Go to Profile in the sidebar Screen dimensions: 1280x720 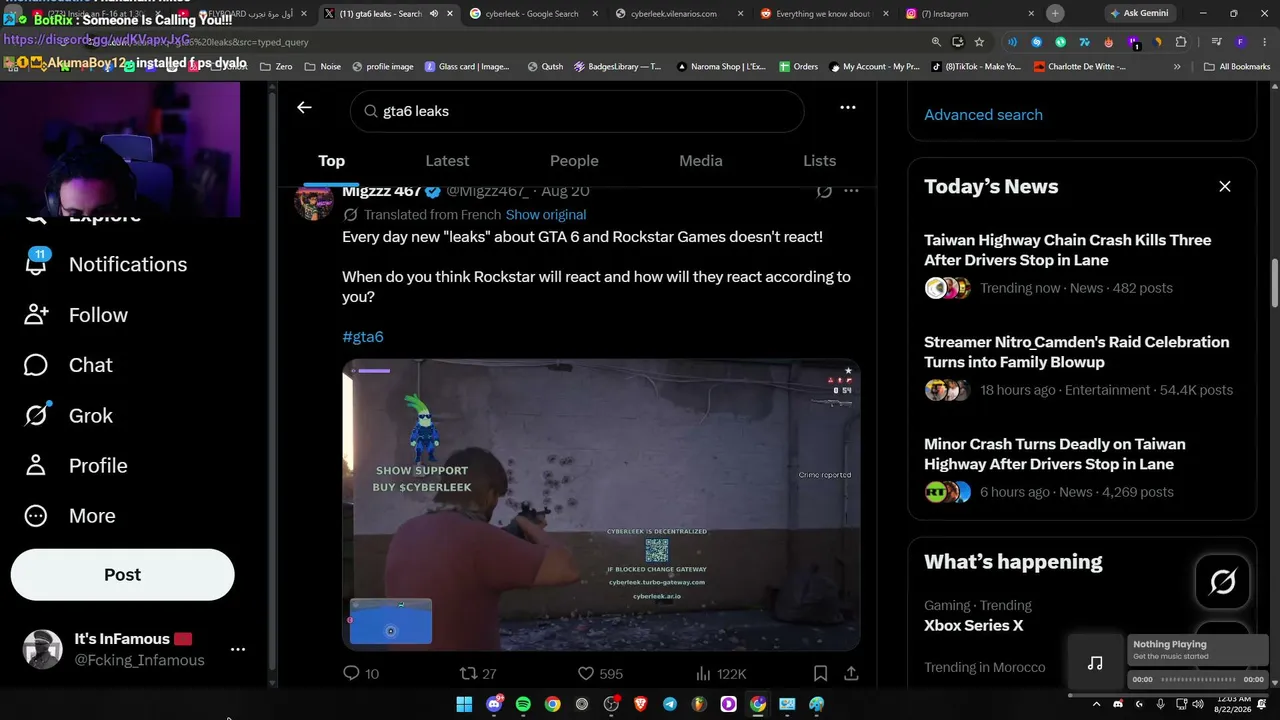pyautogui.click(x=76, y=465)
